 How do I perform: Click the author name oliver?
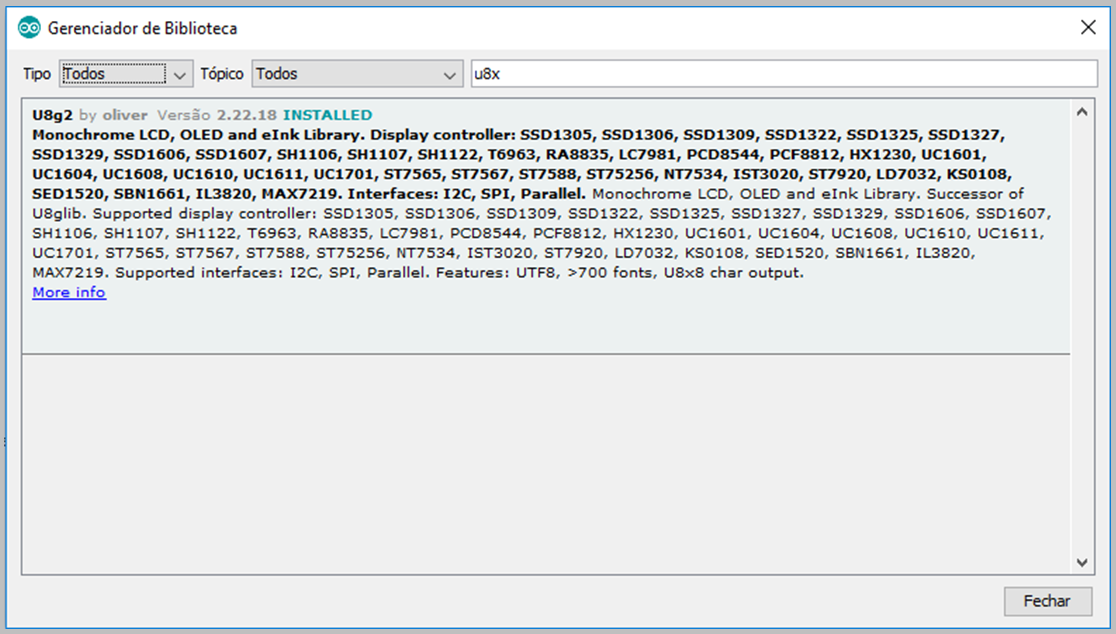(125, 115)
